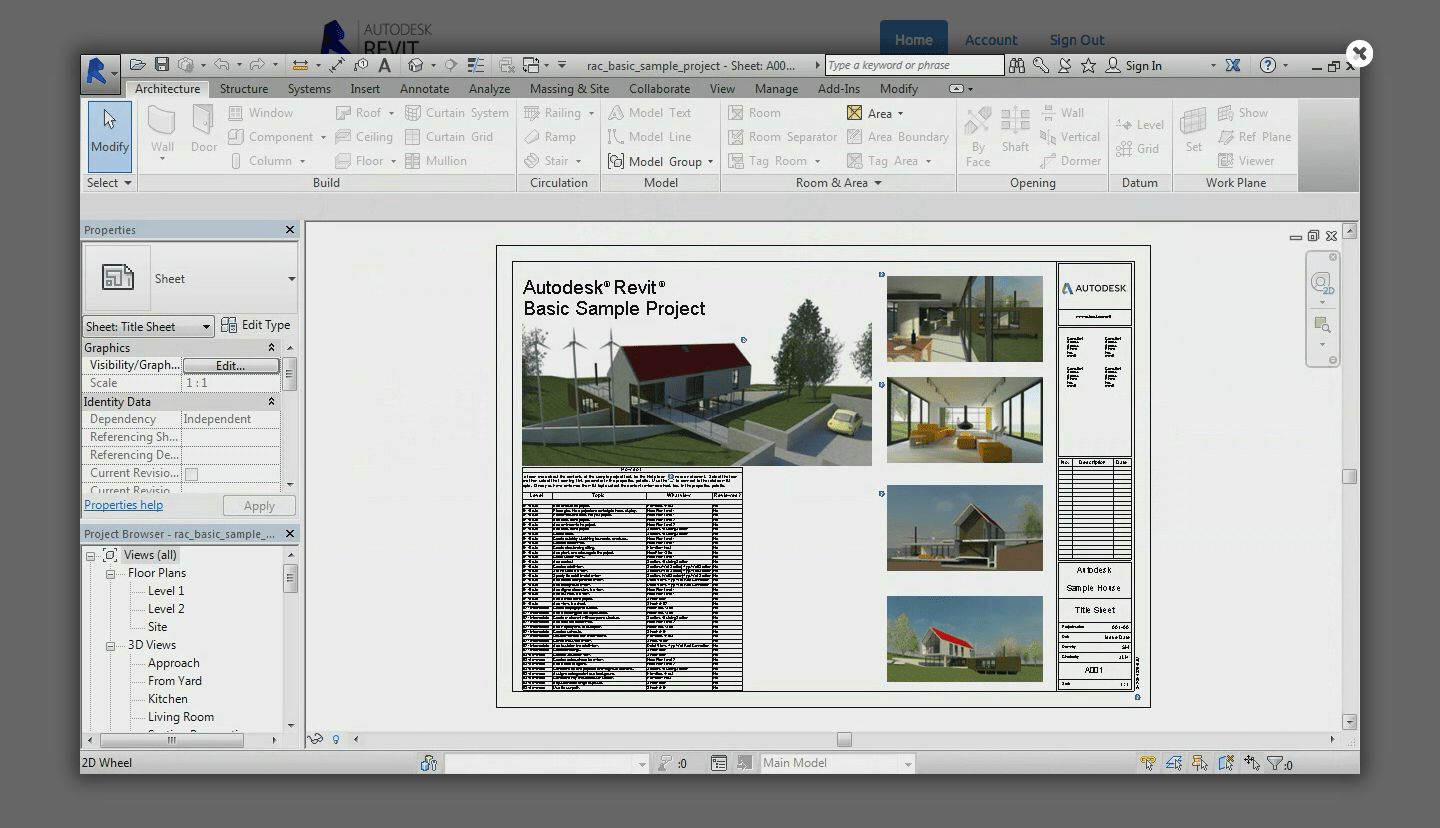
Task: Open Level 1 floor plan in Project Browser
Action: point(166,591)
